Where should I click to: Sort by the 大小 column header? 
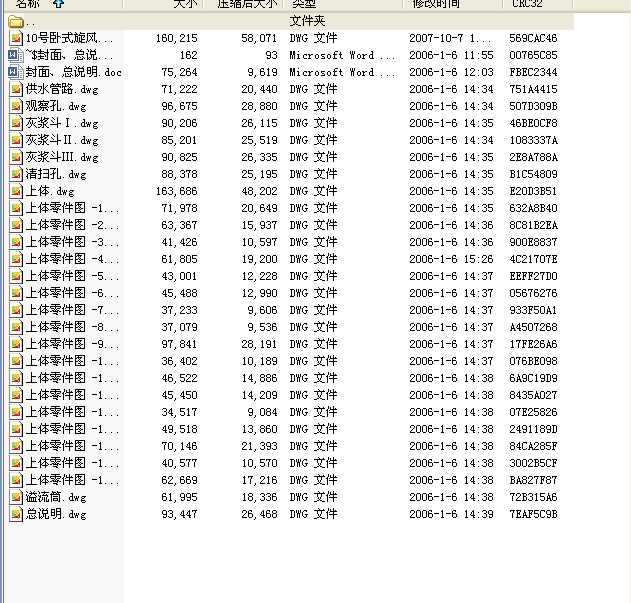[x=163, y=4]
